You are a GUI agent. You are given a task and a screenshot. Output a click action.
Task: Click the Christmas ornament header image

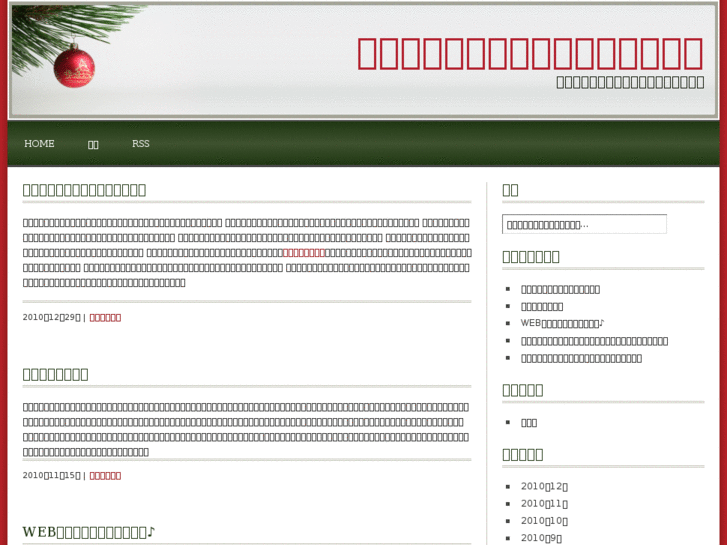click(x=74, y=66)
